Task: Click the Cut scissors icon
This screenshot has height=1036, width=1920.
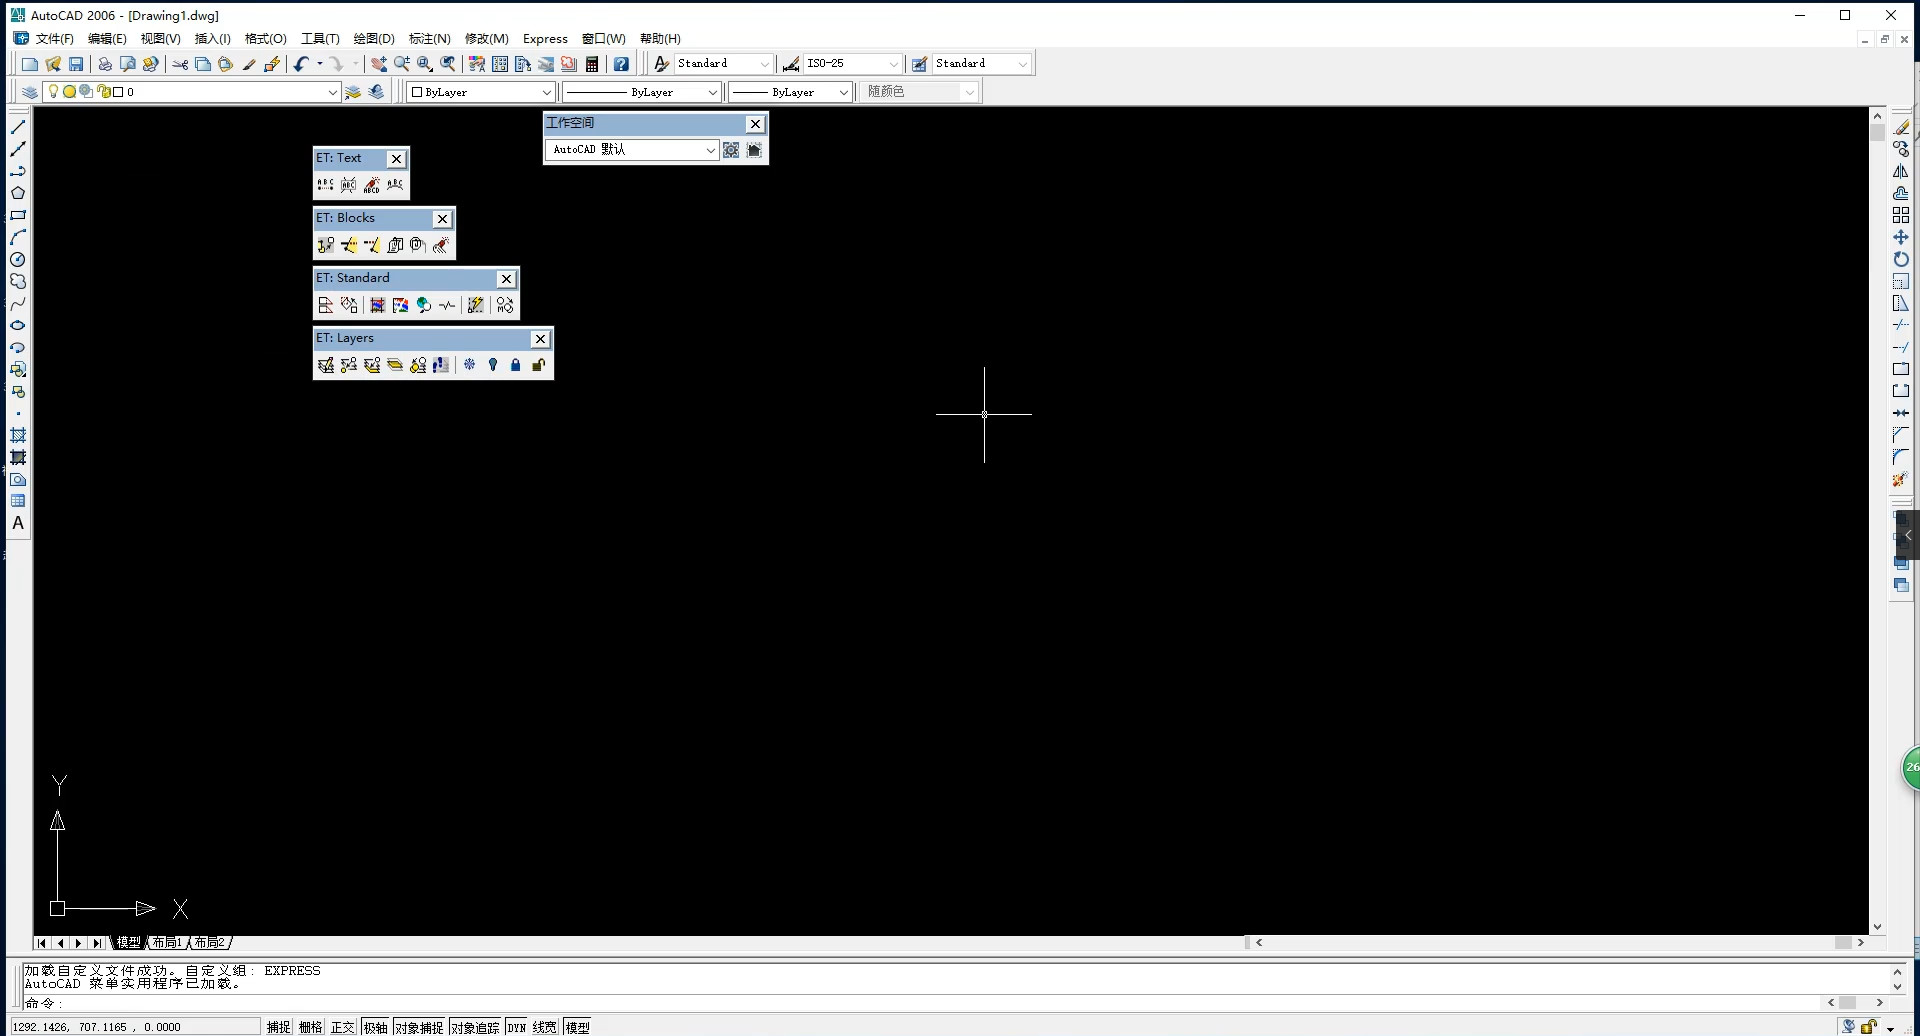Action: (180, 64)
